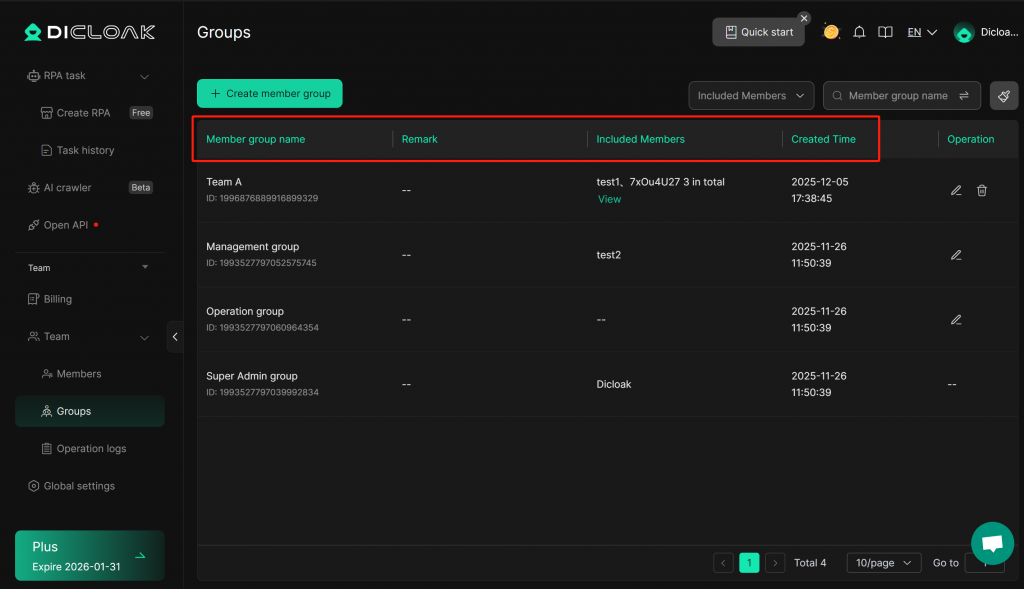
Task: Open the EN language selector
Action: 921,32
